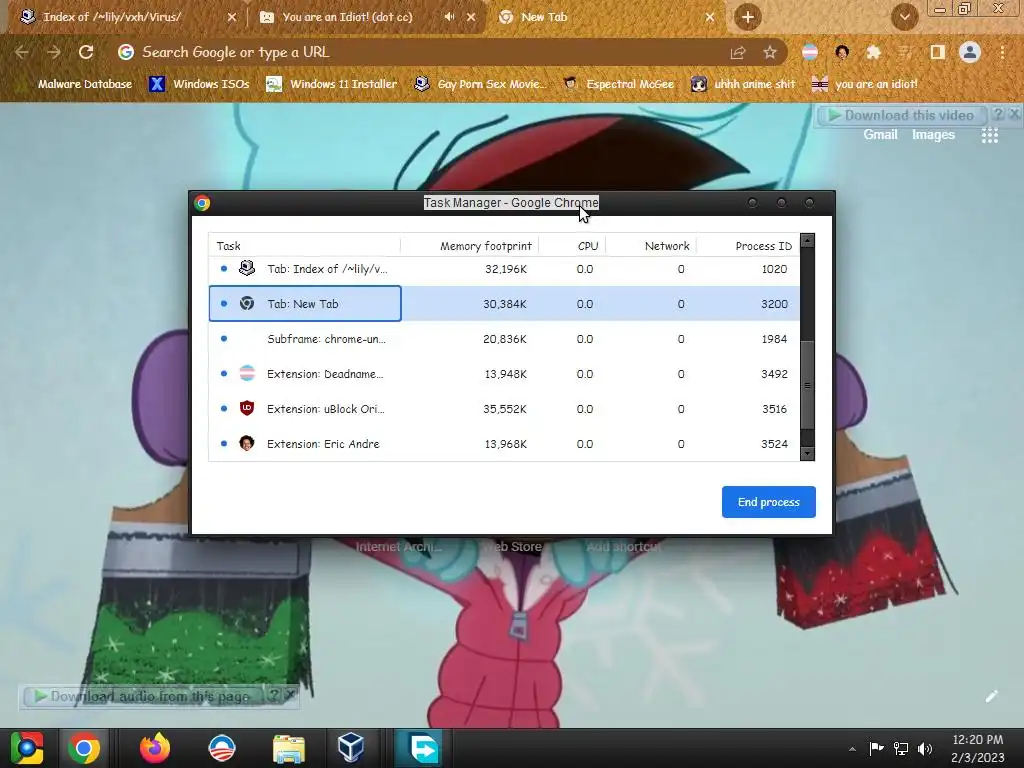Open the Extensions puzzle piece menu
The image size is (1024, 768).
(x=874, y=52)
